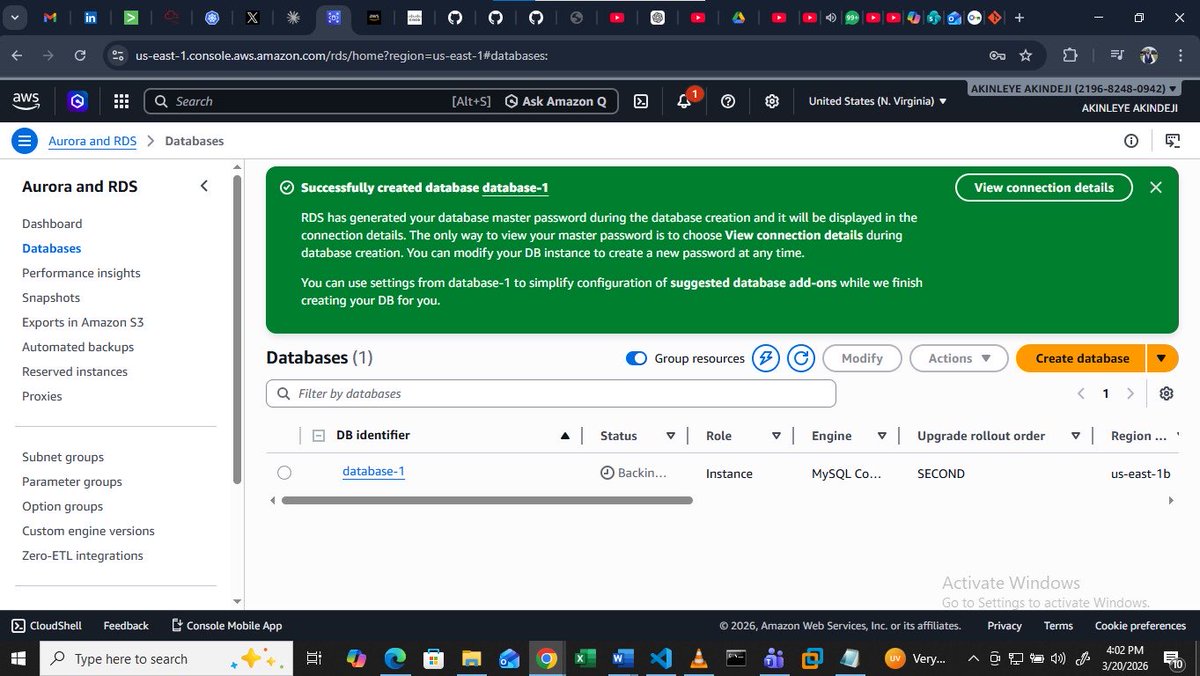
Task: Open Console Mobile App link
Action: point(226,626)
